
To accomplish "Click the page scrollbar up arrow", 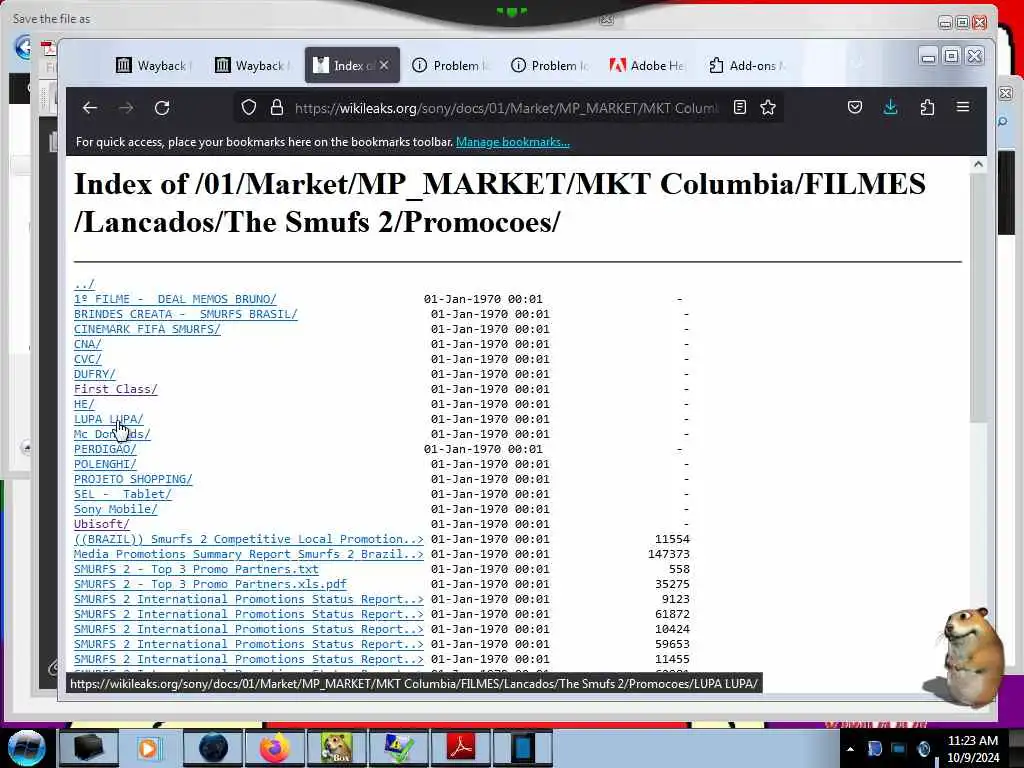I will click(x=978, y=165).
